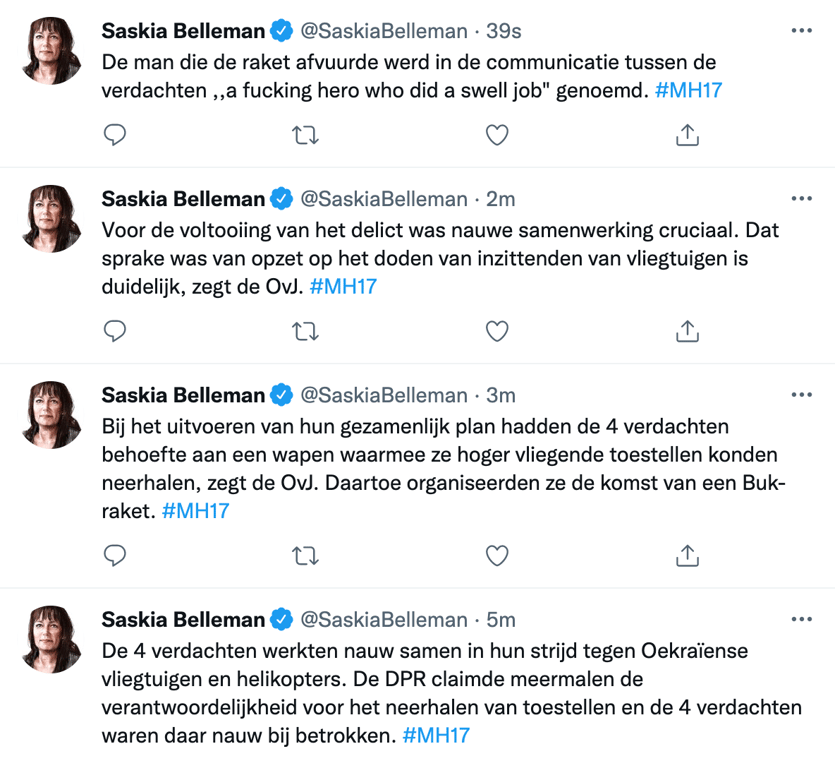Click the avatar on the 5m tweet
This screenshot has width=835, height=768.
click(x=51, y=639)
